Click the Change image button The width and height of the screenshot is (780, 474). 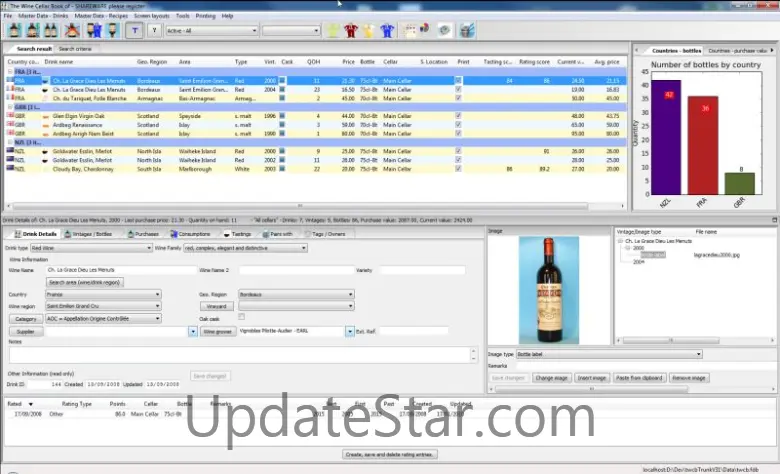(x=551, y=378)
